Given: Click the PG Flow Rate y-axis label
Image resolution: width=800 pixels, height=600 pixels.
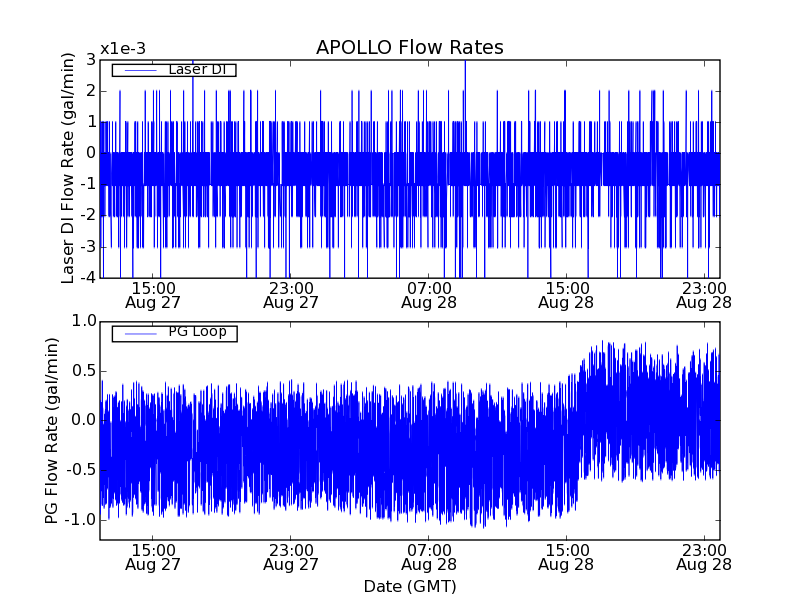Looking at the screenshot, I should pos(52,430).
